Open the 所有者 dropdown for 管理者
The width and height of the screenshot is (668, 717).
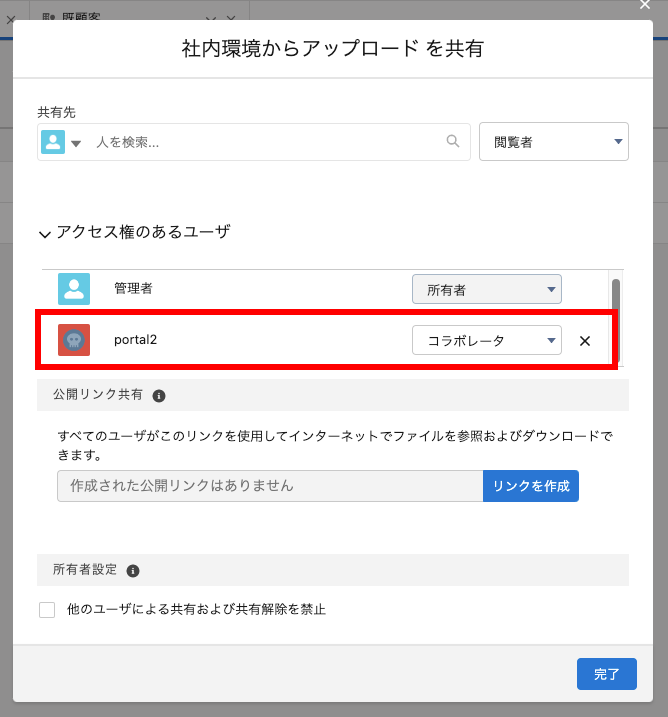point(487,290)
